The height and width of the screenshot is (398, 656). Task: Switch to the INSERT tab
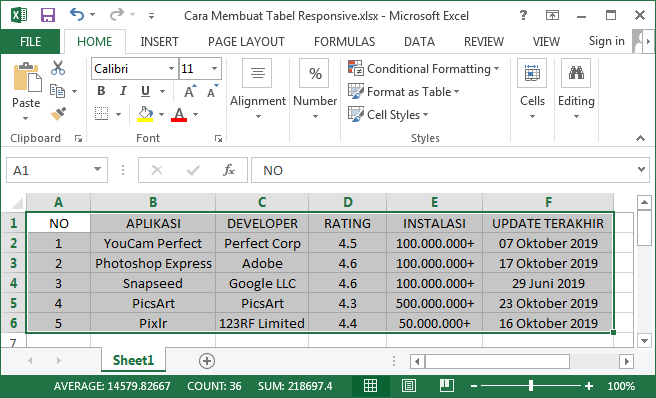click(x=159, y=41)
